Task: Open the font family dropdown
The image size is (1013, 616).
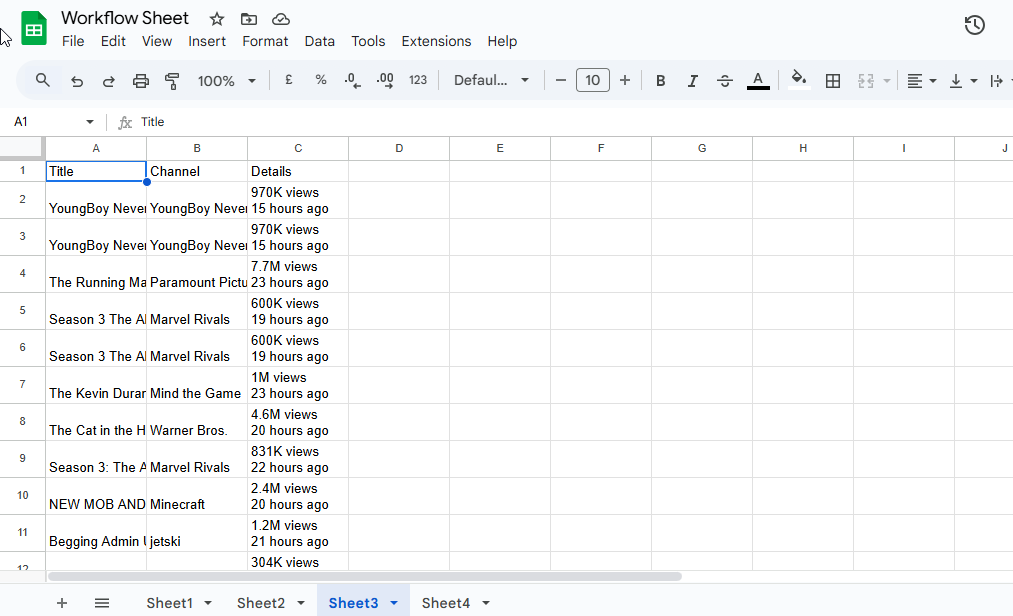Action: [491, 80]
